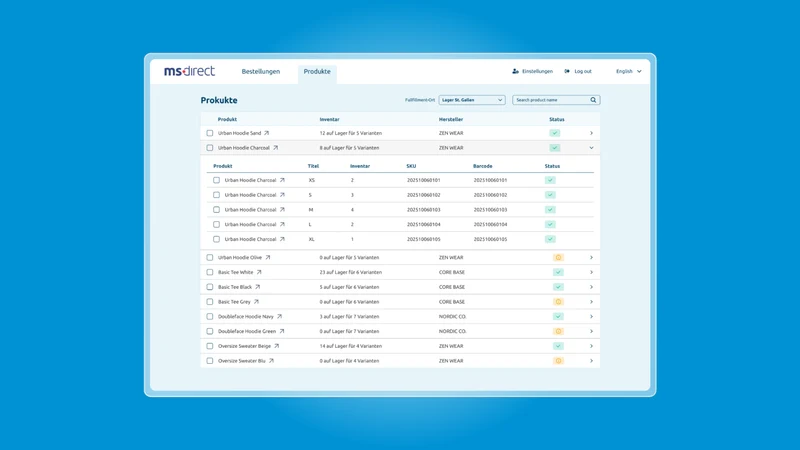This screenshot has width=800, height=450.
Task: Expand the Urban Hoodie Sand row
Action: [x=591, y=133]
